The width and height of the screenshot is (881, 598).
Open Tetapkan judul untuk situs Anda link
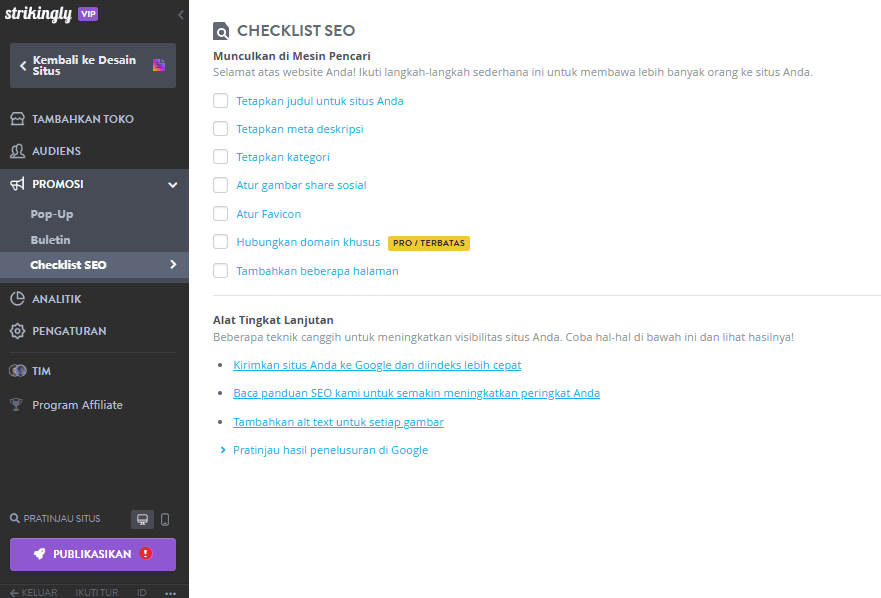[320, 101]
